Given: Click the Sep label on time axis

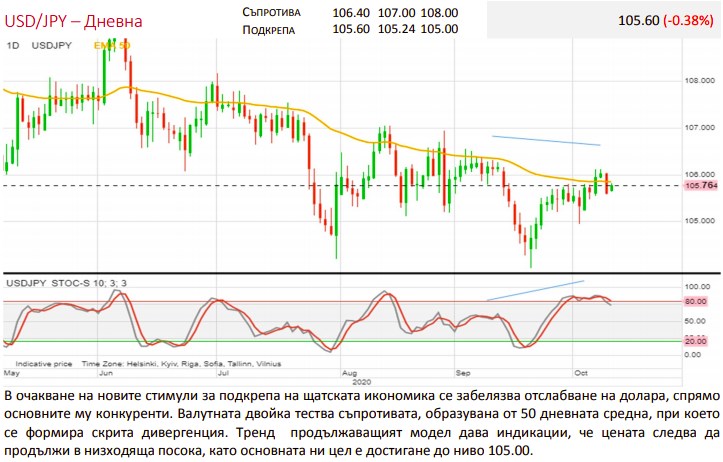Looking at the screenshot, I should (x=463, y=373).
